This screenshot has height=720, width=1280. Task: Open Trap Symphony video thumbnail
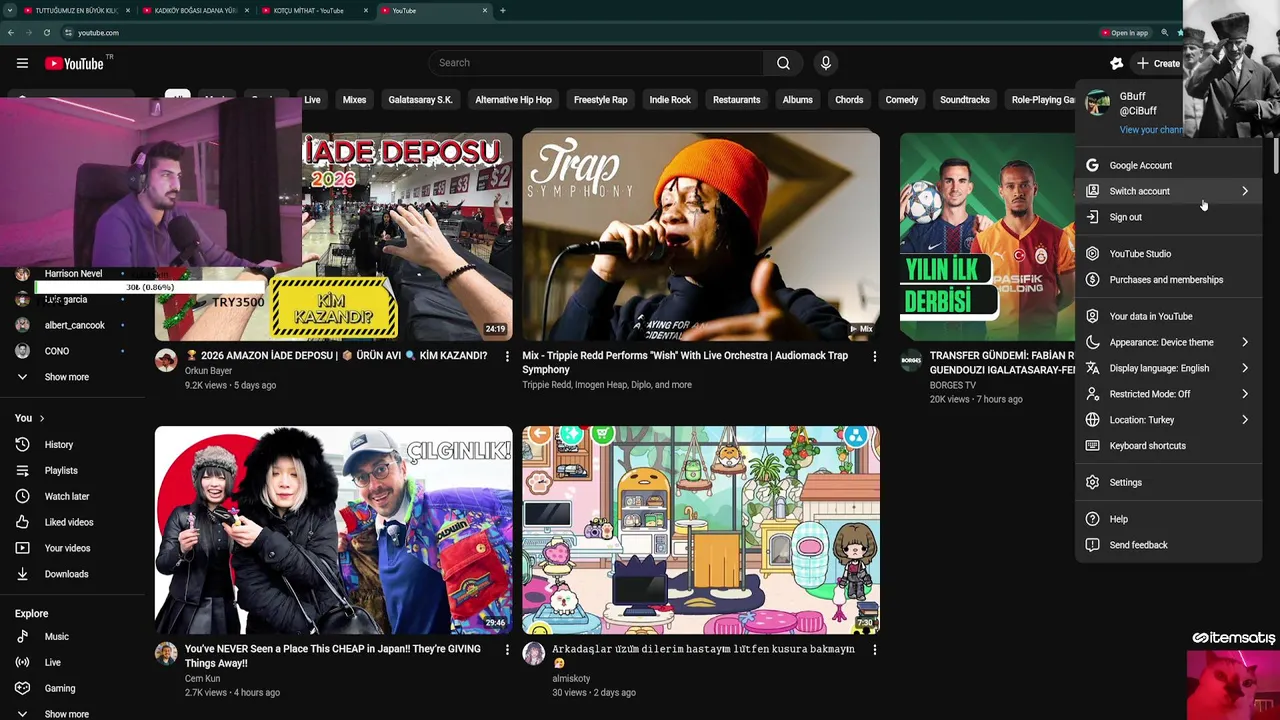[x=701, y=236]
